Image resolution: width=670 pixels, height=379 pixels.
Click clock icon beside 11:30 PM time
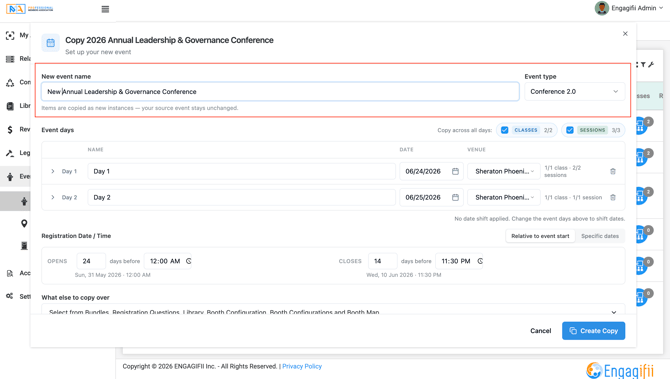(x=480, y=261)
